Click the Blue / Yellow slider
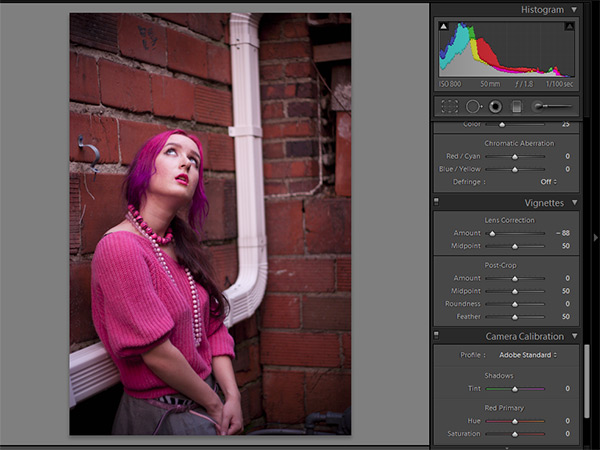The image size is (600, 450). coord(515,169)
